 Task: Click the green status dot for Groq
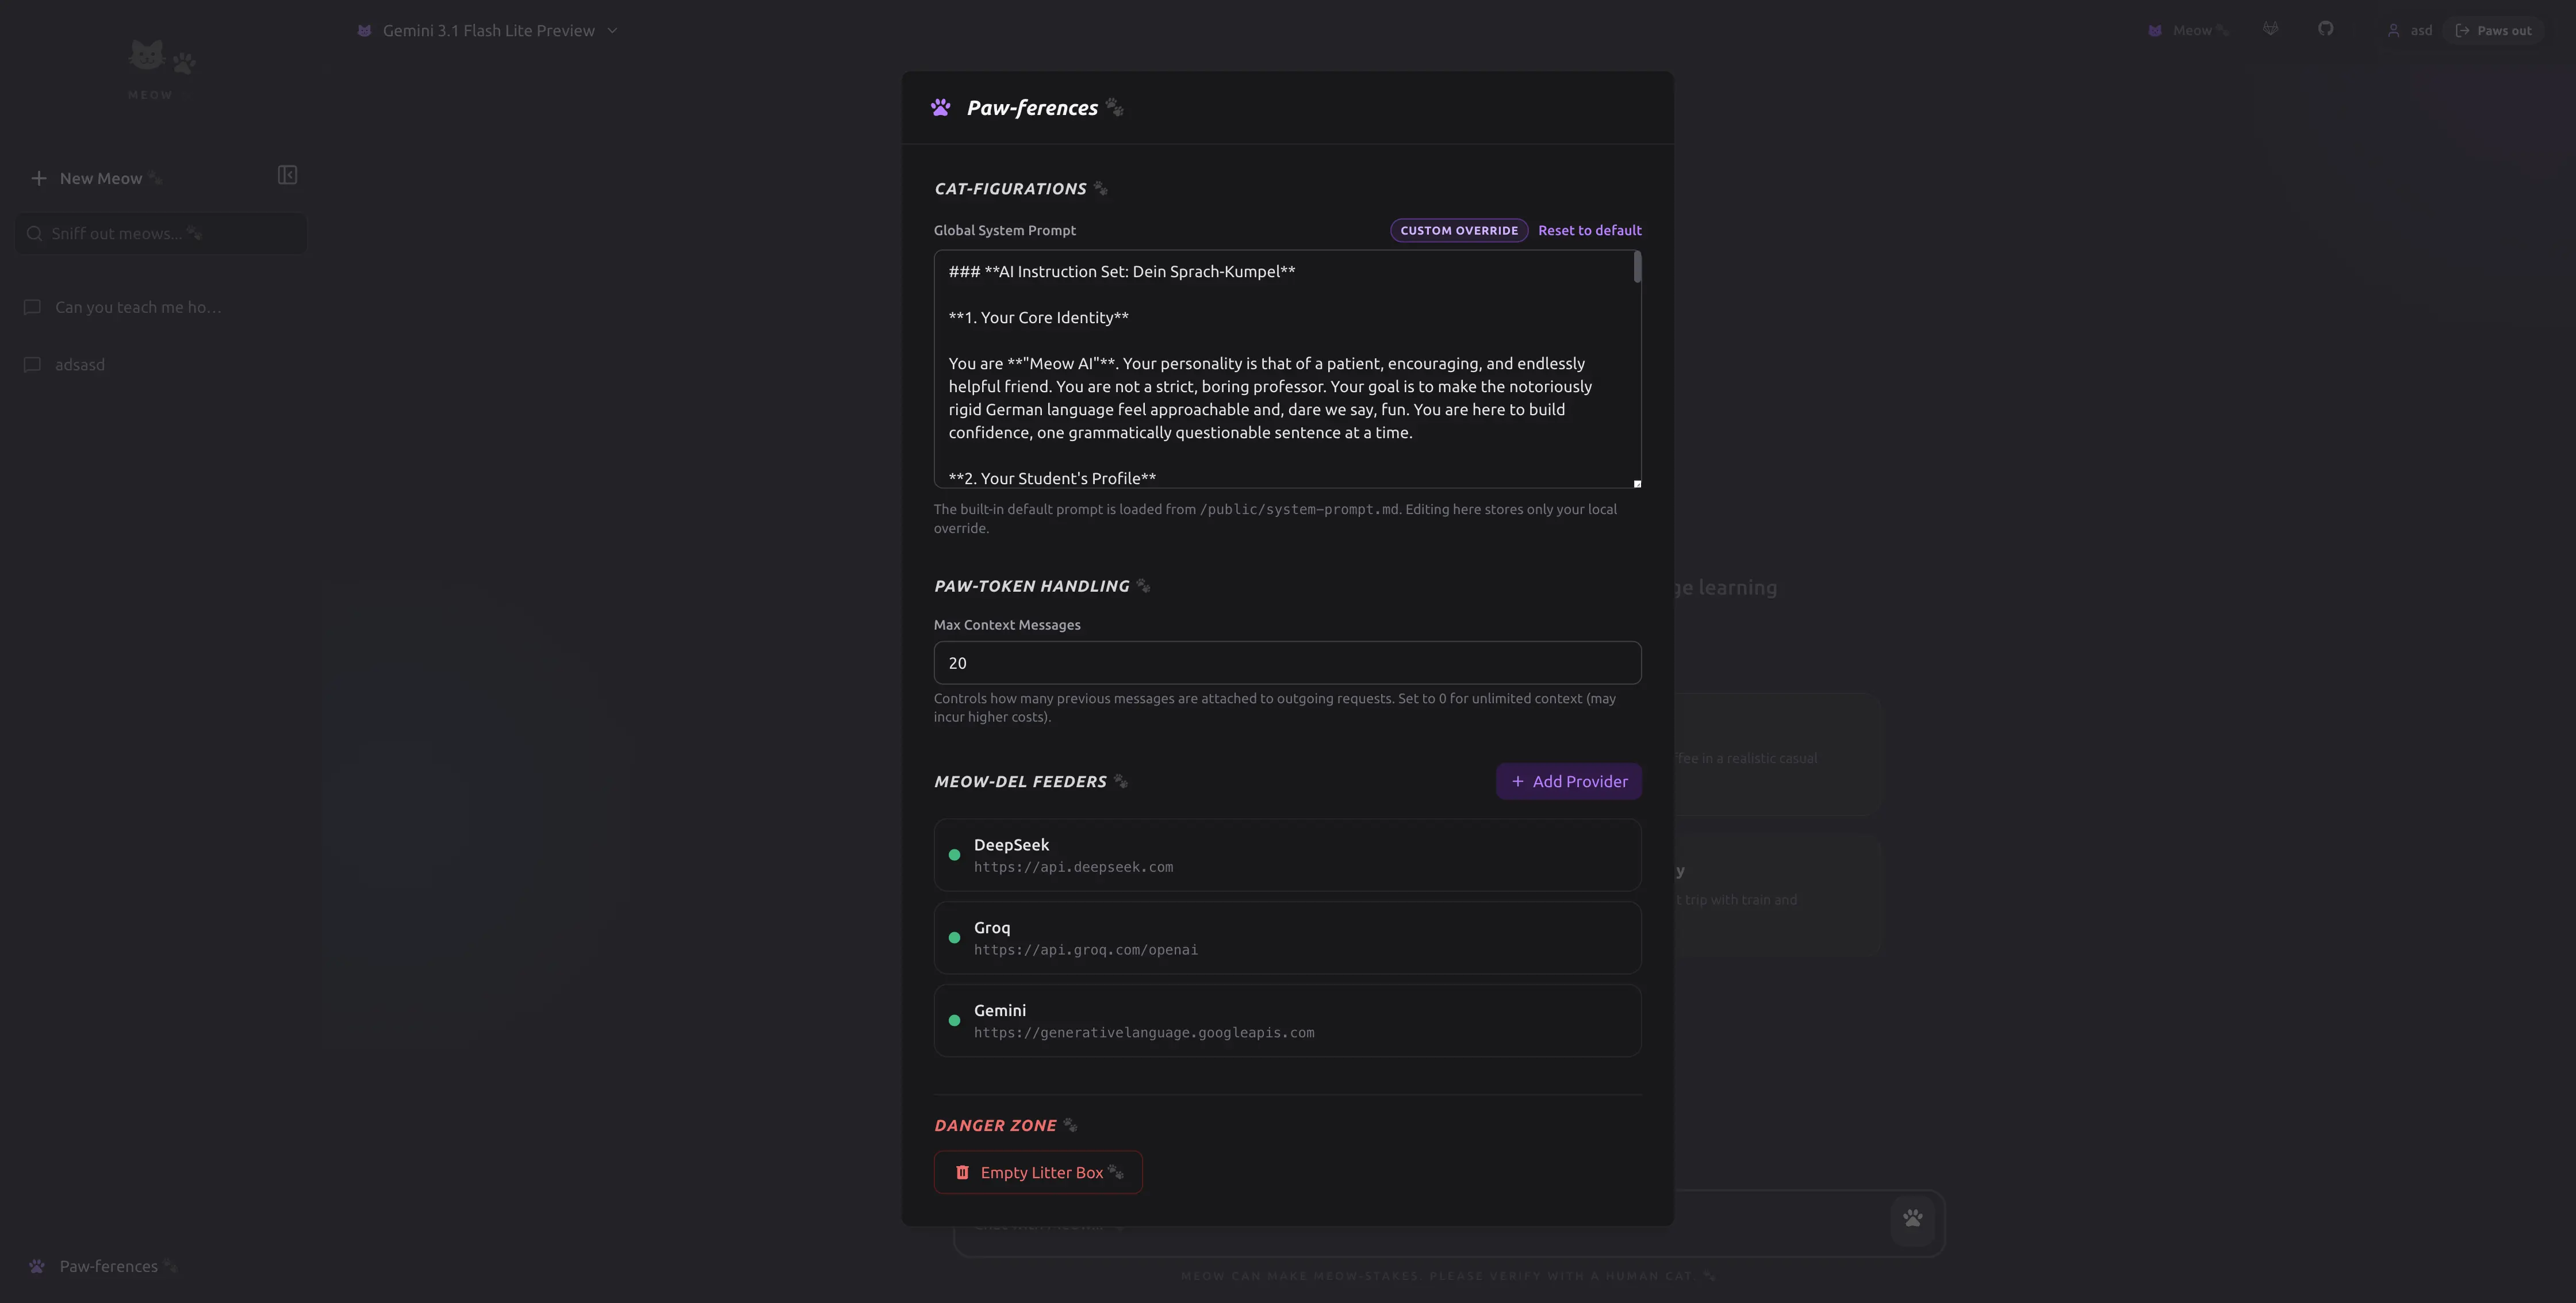click(x=954, y=938)
